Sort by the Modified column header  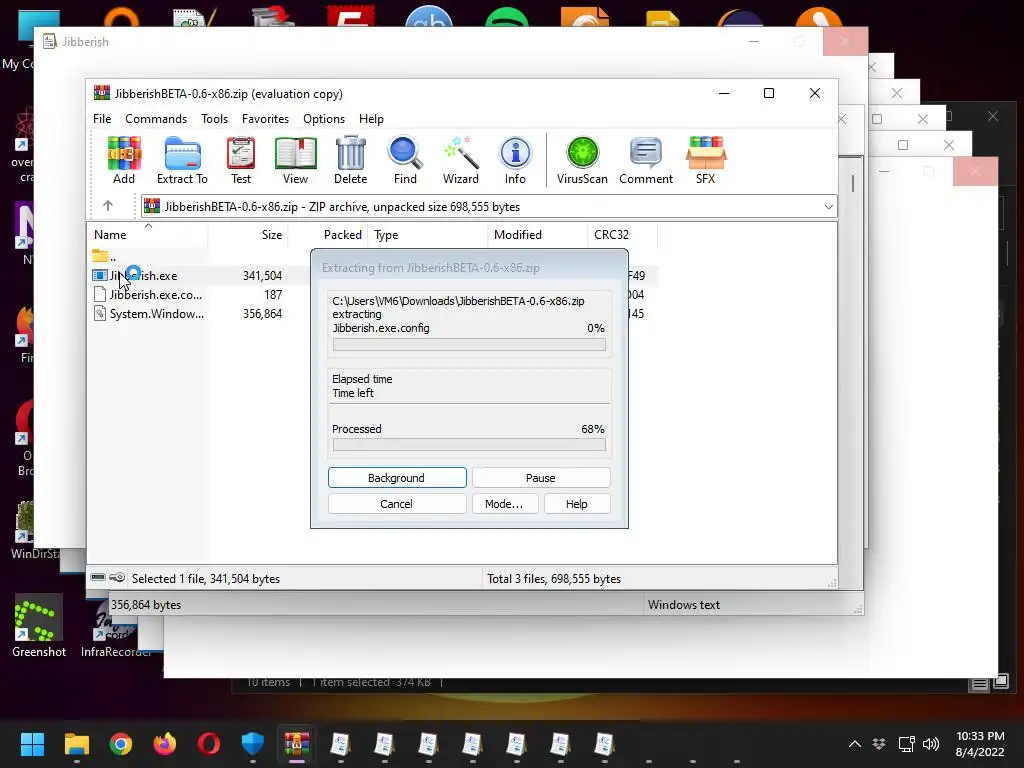pos(537,234)
